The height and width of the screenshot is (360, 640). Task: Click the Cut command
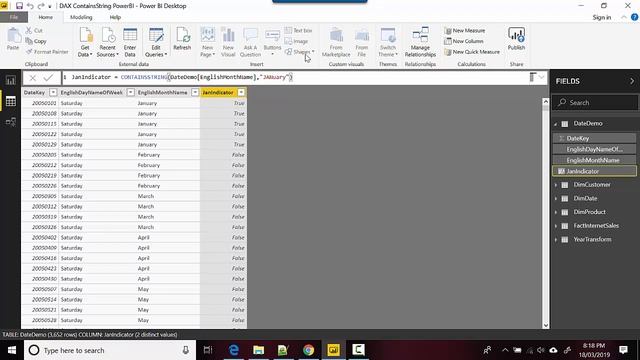(x=34, y=31)
